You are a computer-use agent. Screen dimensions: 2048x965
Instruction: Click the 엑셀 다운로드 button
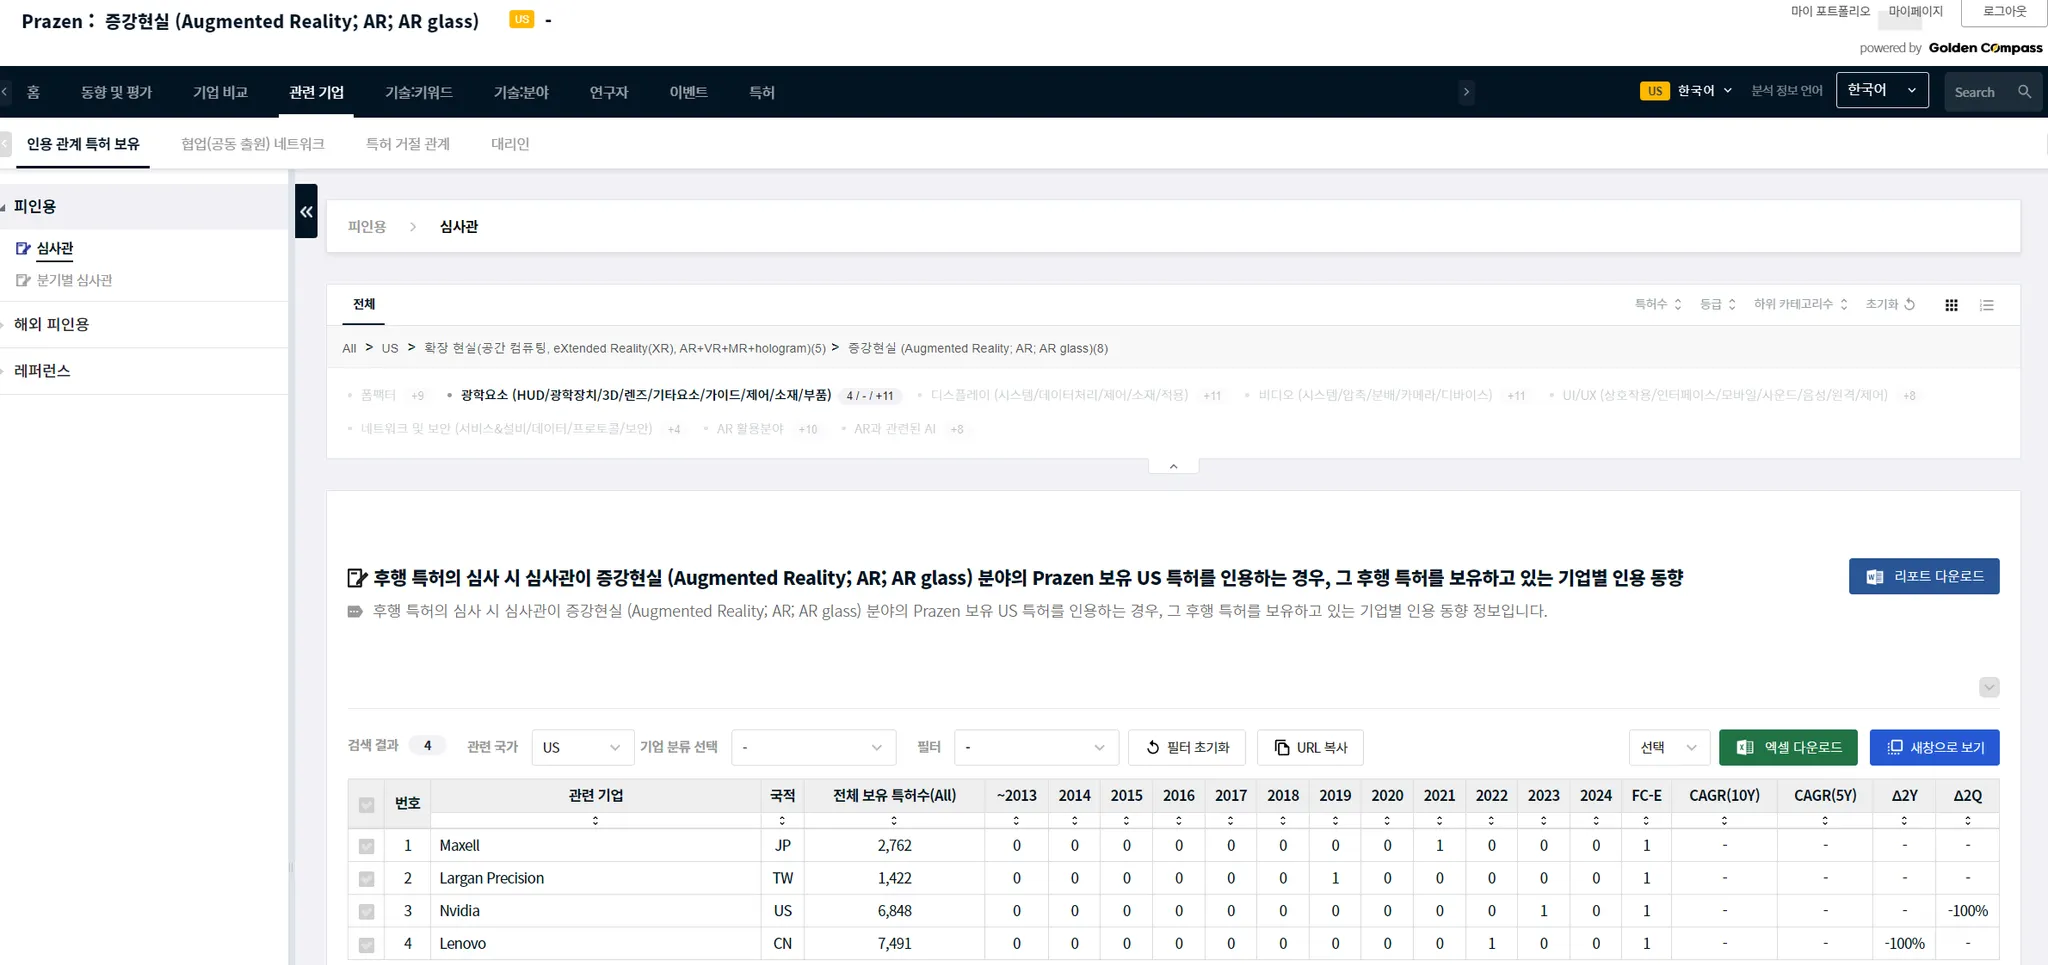point(1788,748)
